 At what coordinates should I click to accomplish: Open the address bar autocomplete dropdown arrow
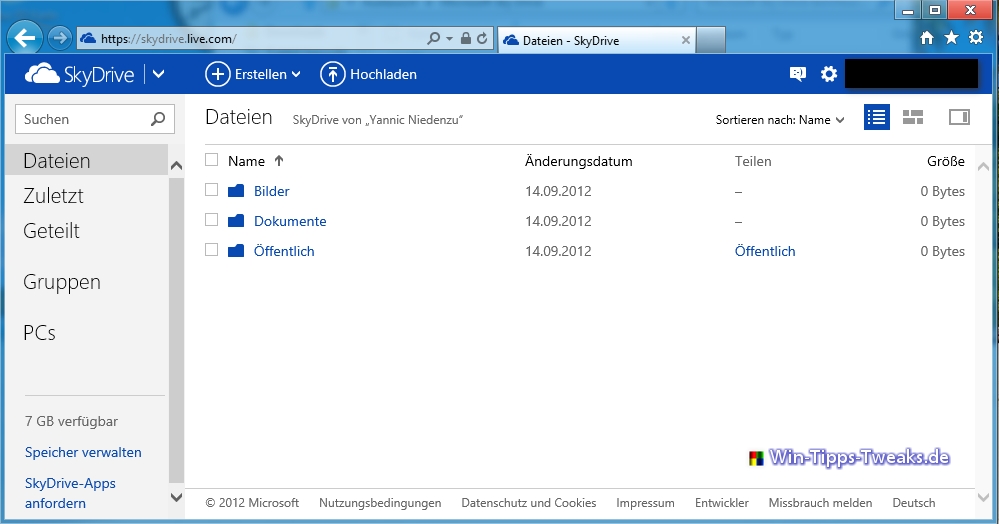tap(449, 39)
